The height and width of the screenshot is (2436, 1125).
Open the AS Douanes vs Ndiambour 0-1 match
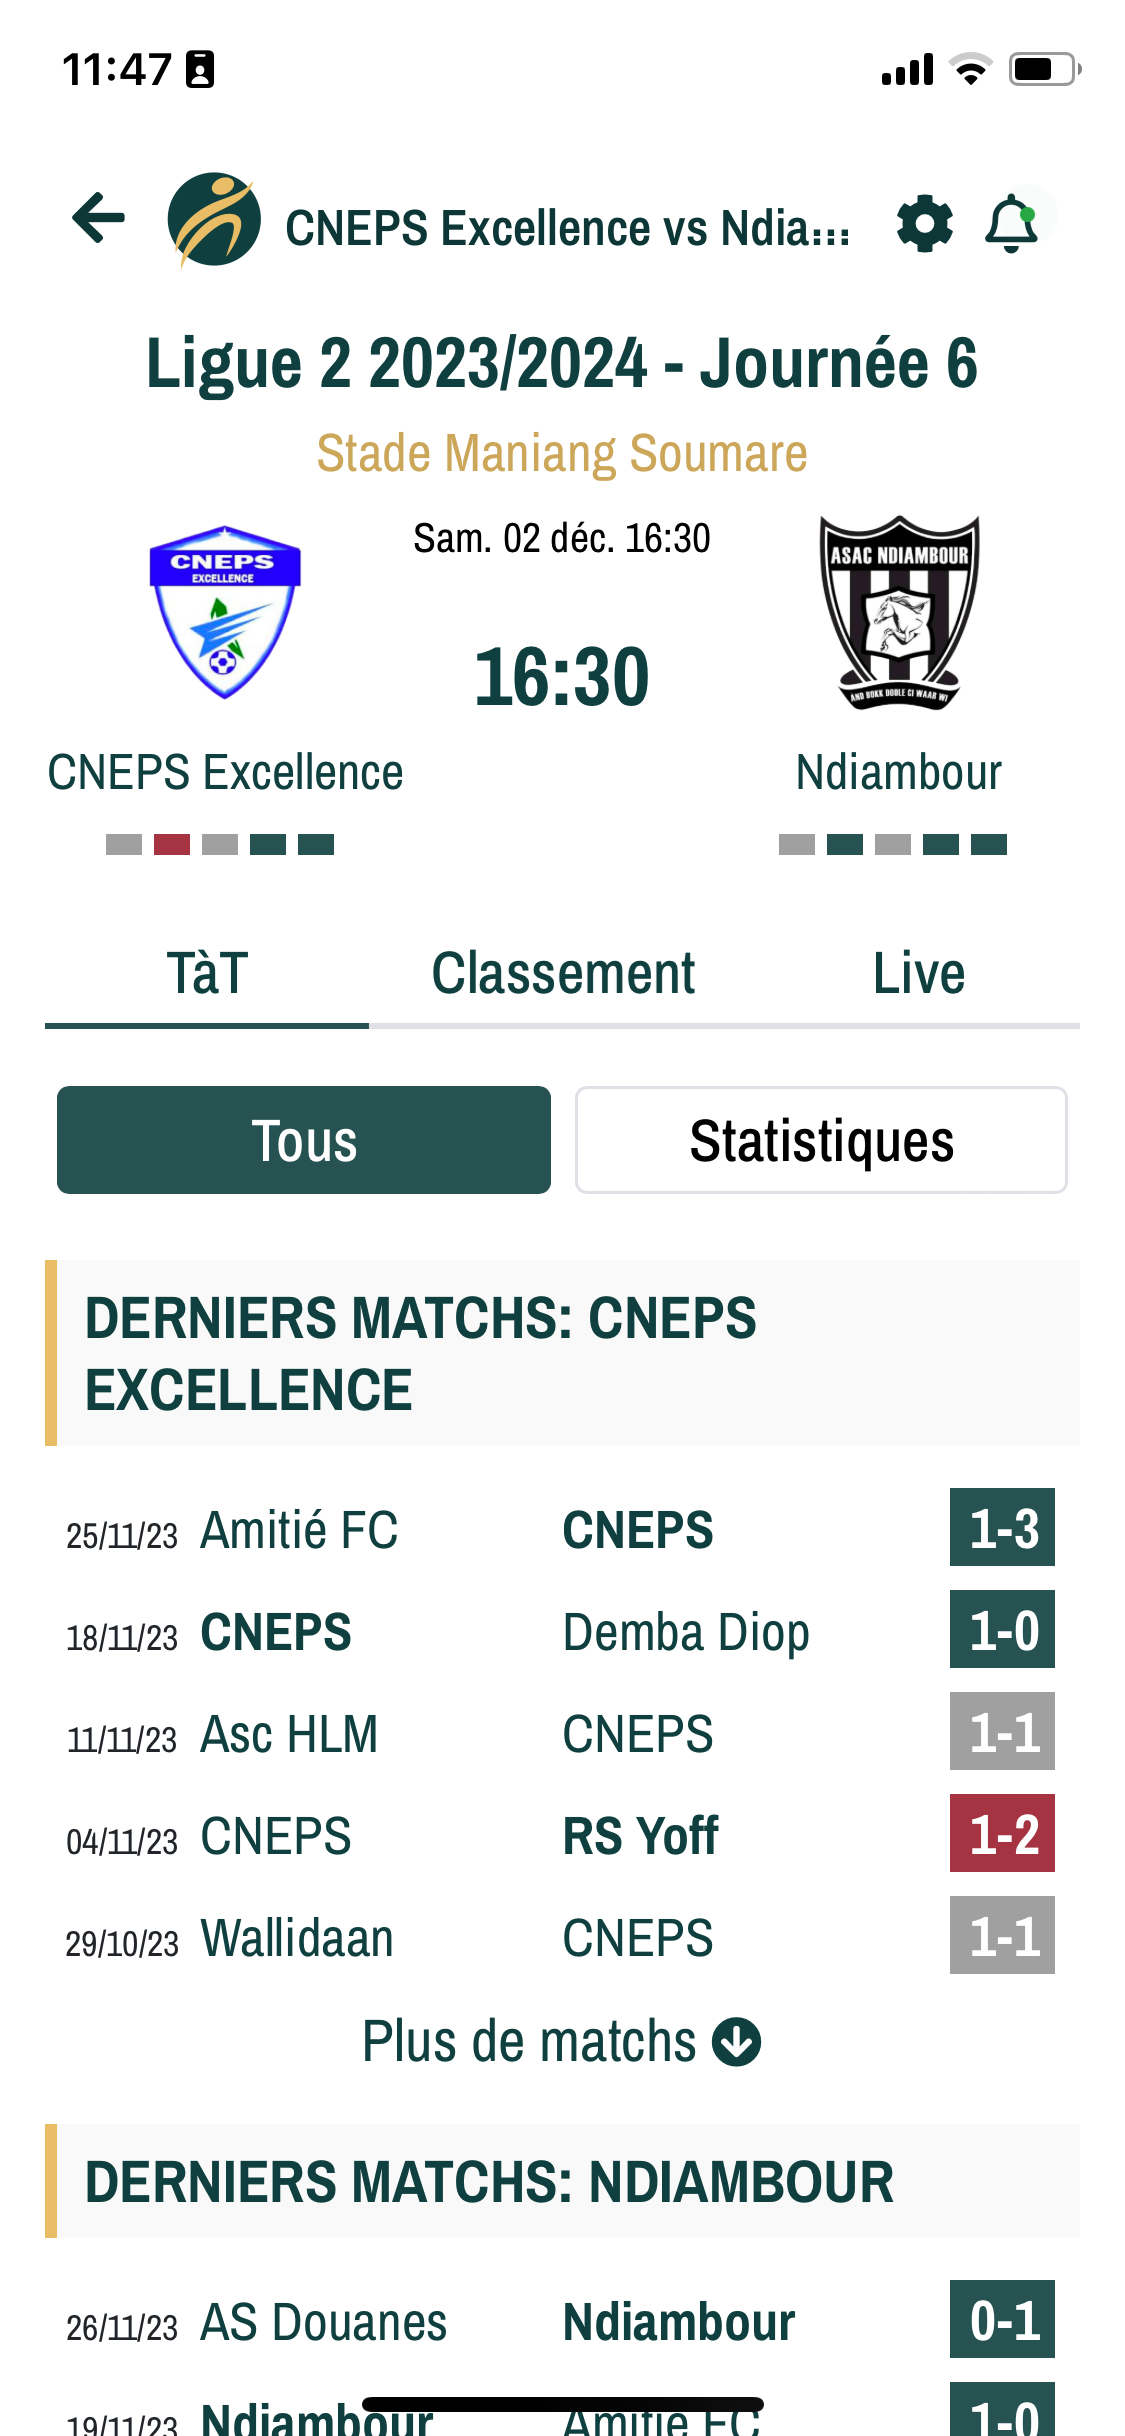561,2321
